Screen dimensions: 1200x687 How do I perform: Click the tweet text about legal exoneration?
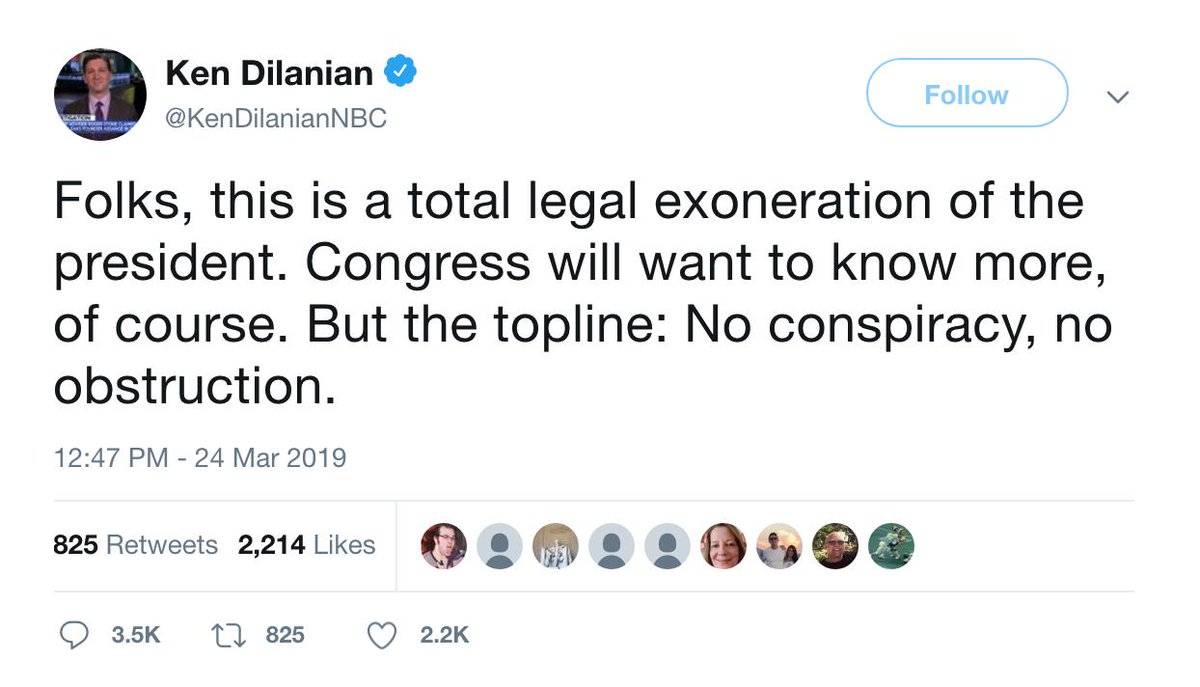tap(583, 294)
